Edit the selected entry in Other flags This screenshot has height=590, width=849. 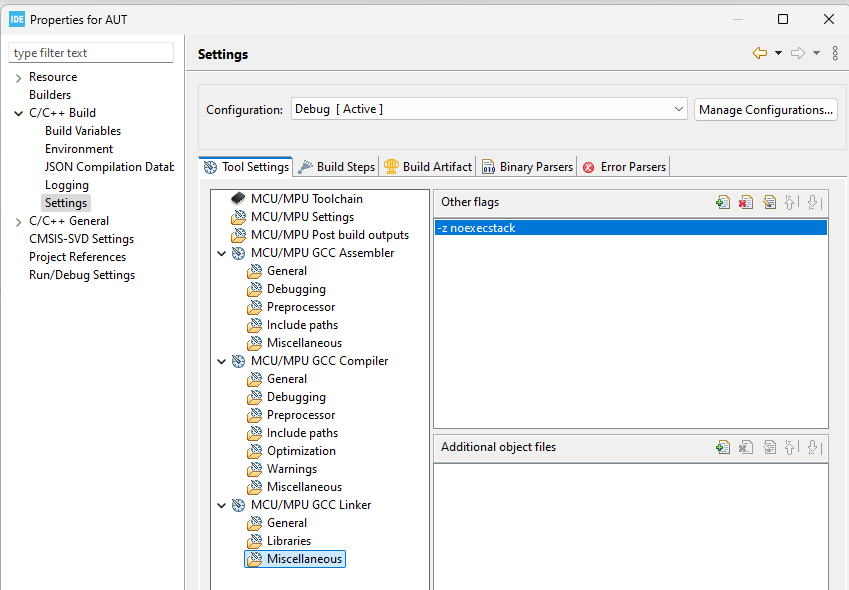769,202
